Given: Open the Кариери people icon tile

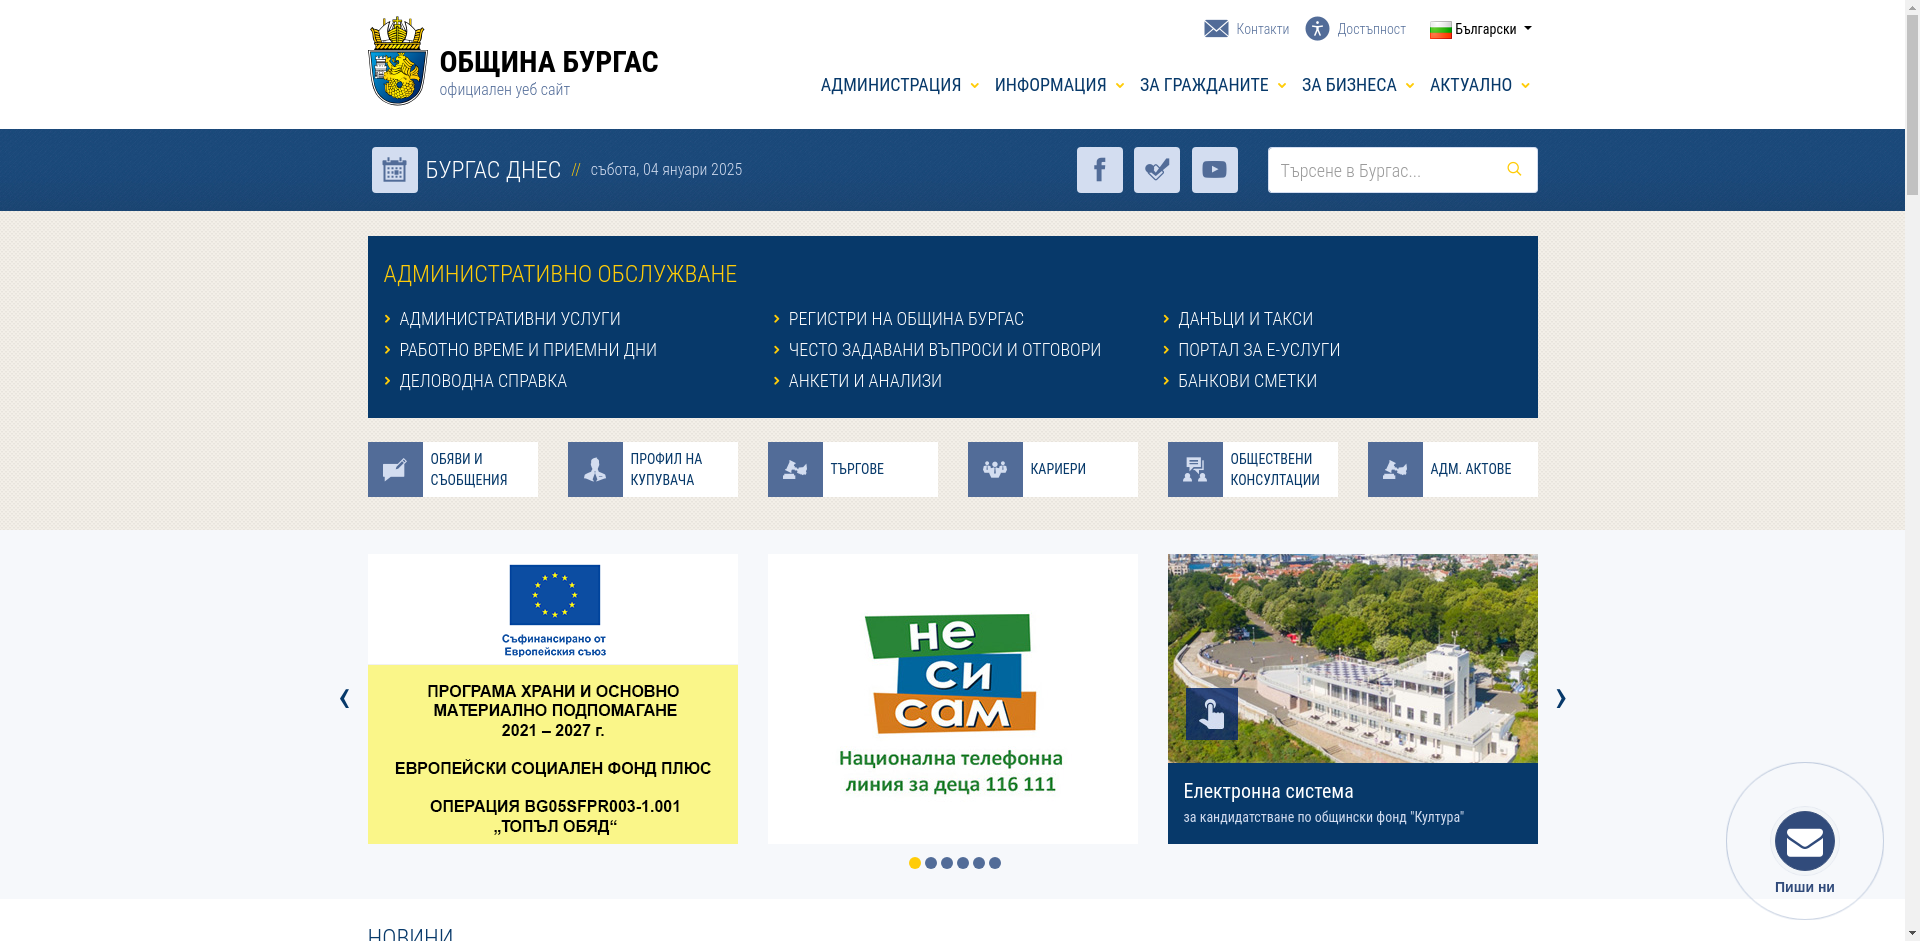Looking at the screenshot, I should tap(995, 469).
